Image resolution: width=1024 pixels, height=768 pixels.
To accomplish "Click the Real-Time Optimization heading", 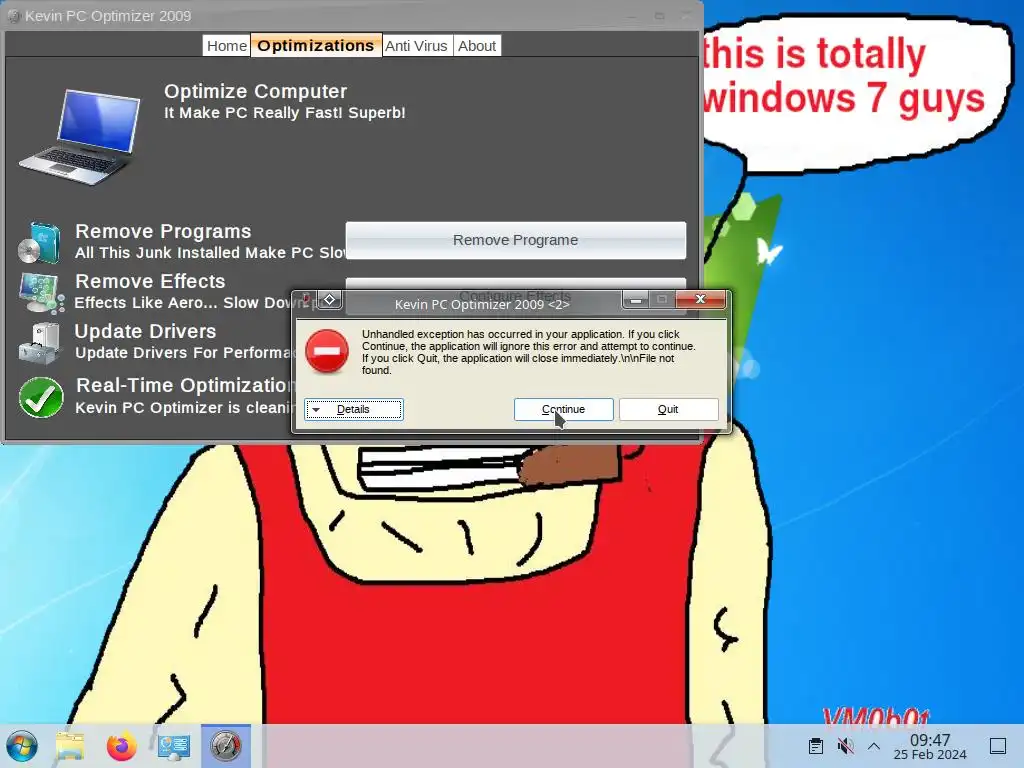I will click(183, 385).
